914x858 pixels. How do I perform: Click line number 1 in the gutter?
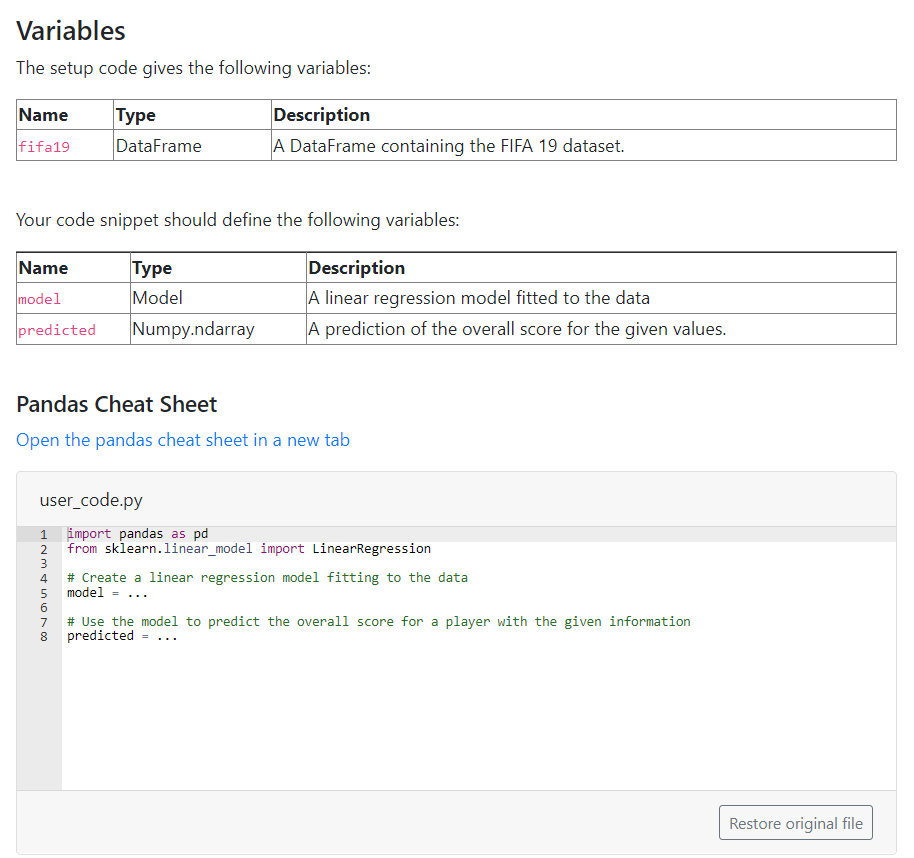44,535
